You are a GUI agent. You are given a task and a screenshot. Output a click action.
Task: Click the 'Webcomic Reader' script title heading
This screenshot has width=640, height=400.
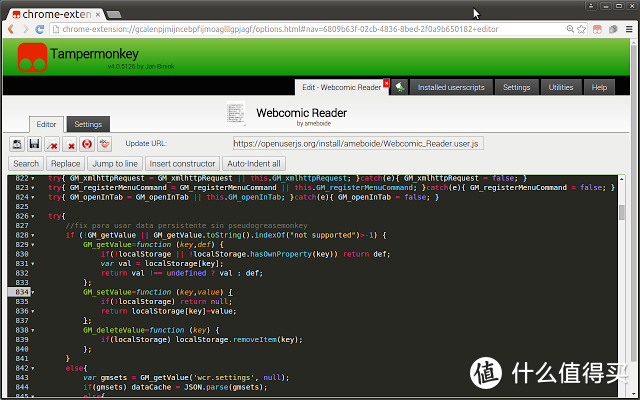tap(301, 113)
